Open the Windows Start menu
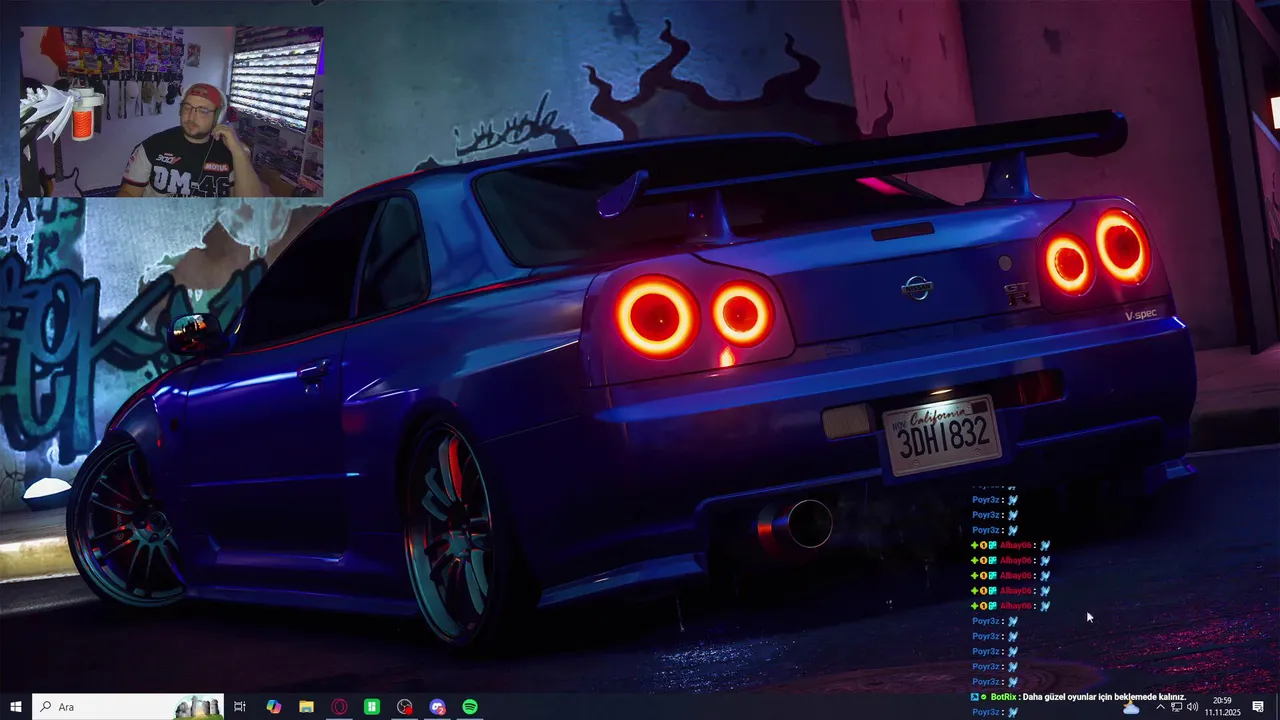Image resolution: width=1280 pixels, height=720 pixels. [x=16, y=707]
